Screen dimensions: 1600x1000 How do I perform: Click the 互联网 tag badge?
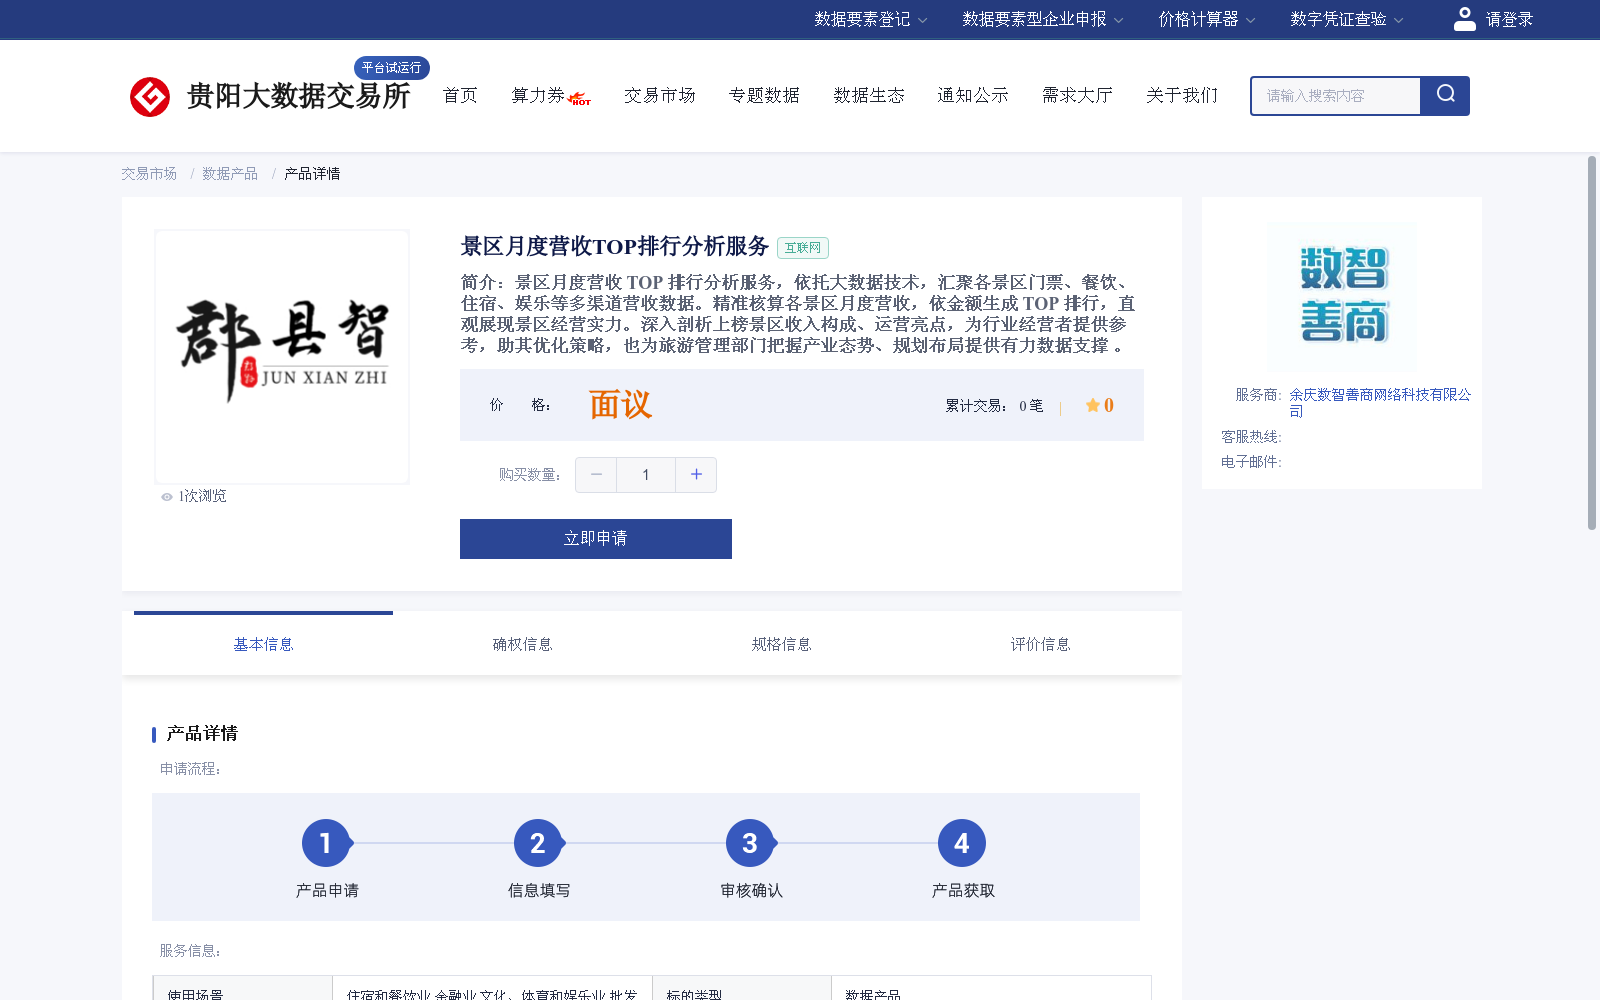tap(803, 248)
